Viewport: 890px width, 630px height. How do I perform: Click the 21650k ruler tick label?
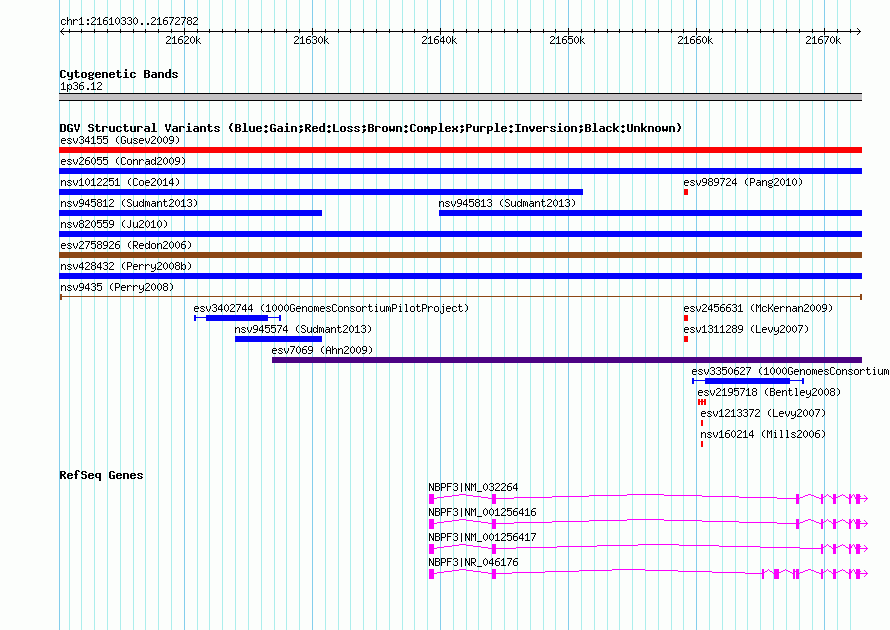pyautogui.click(x=567, y=40)
